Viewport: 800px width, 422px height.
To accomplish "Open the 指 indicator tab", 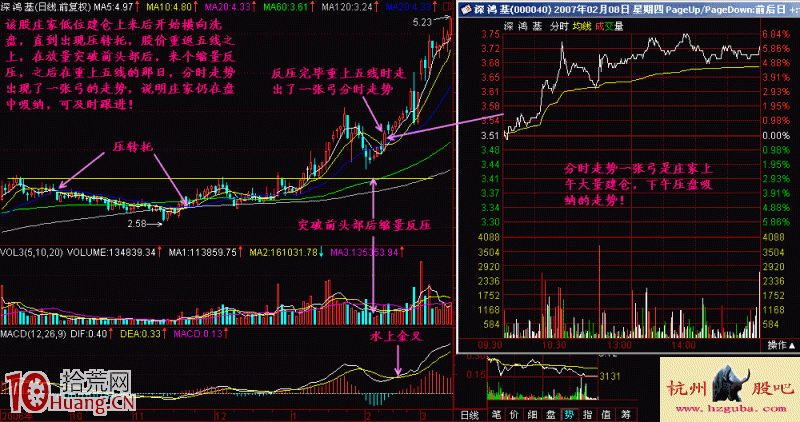I will tap(587, 415).
